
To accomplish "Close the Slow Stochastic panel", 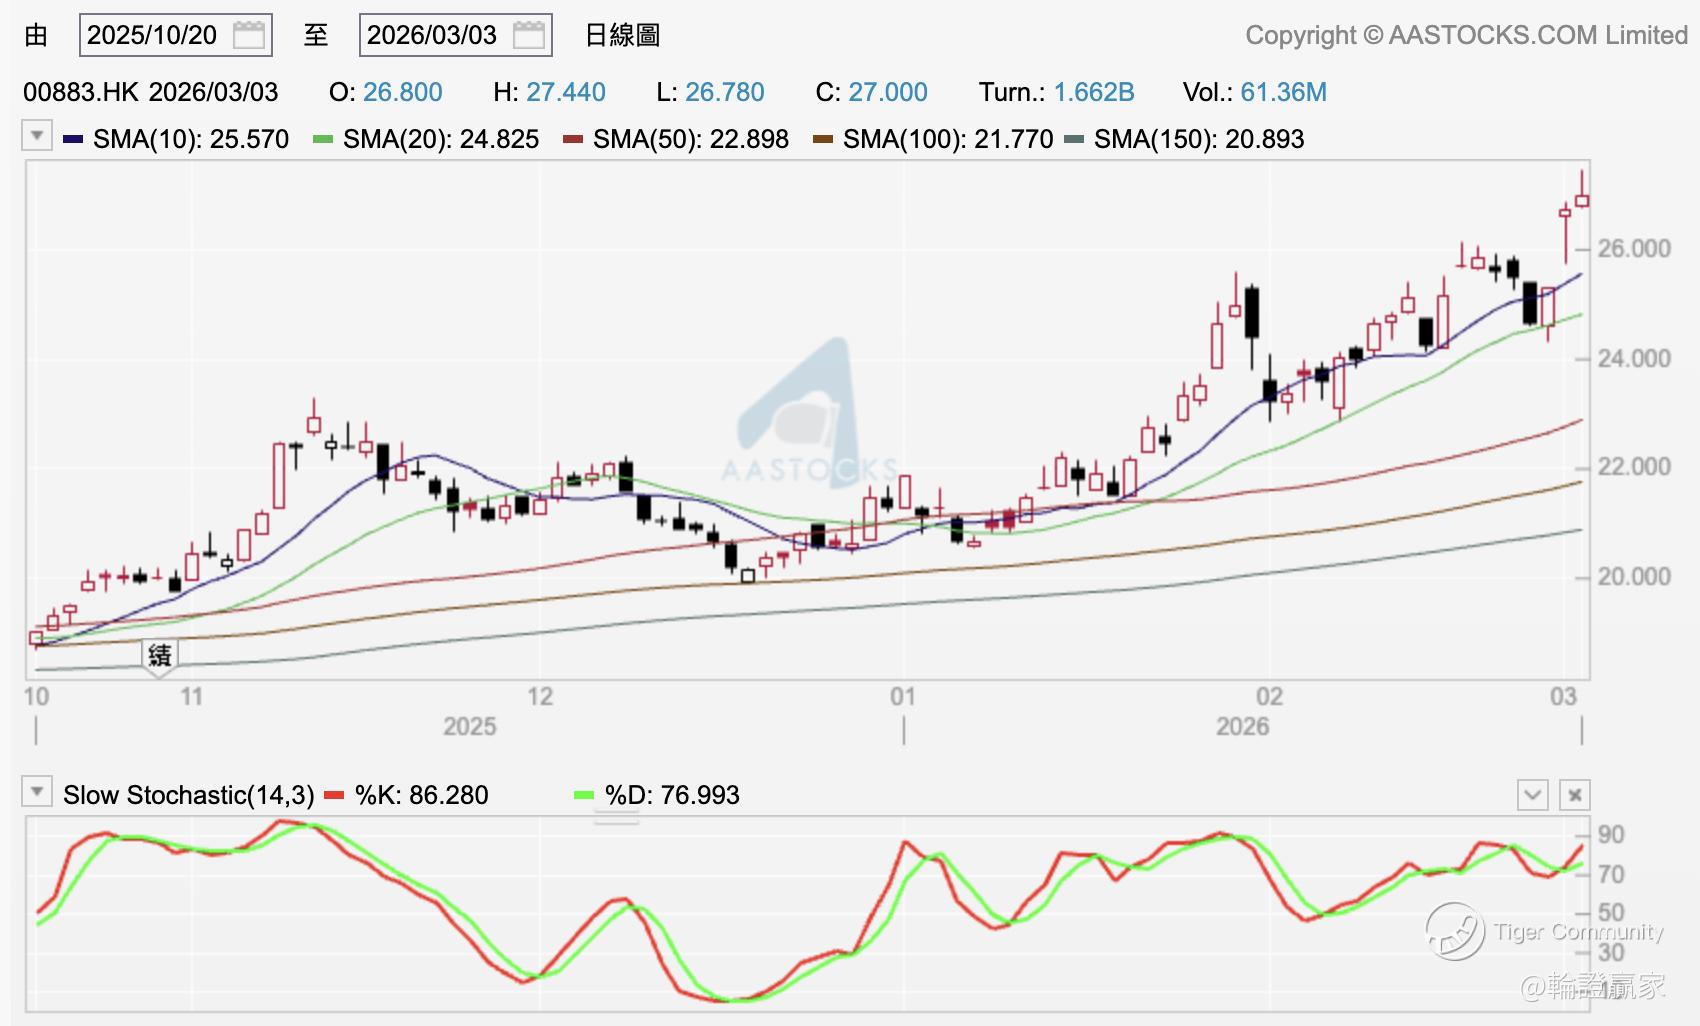I will tap(1575, 795).
